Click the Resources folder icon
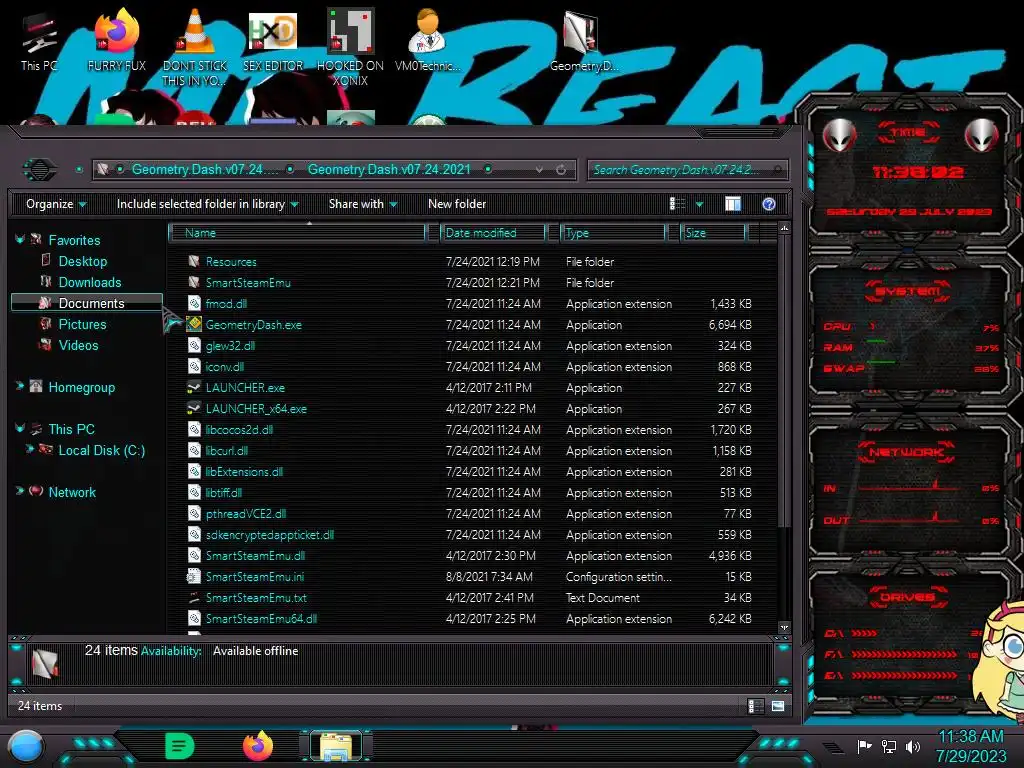This screenshot has width=1024, height=768. pyautogui.click(x=194, y=261)
